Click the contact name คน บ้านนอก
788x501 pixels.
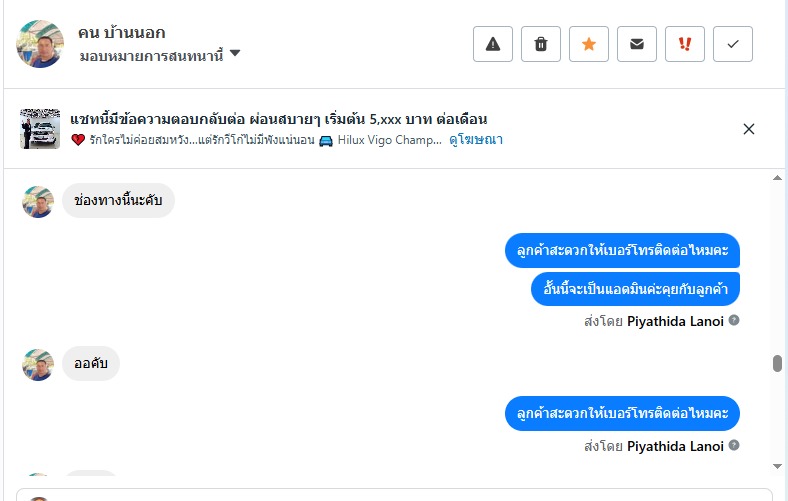click(x=121, y=33)
